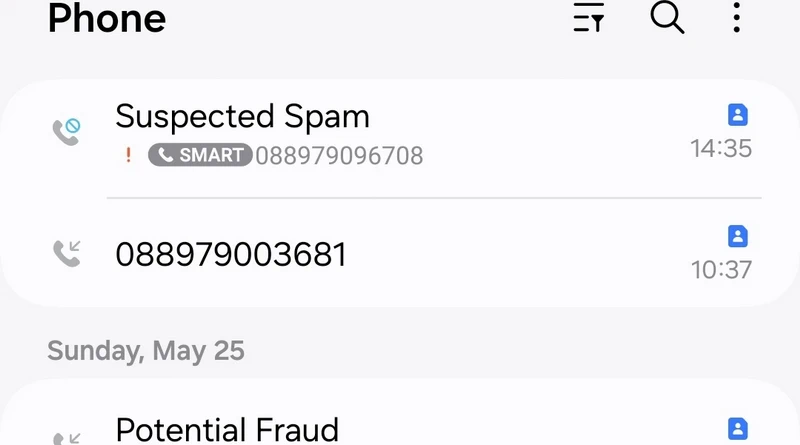Tap contact icon beside 14:35 call
This screenshot has width=800, height=445.
point(737,115)
